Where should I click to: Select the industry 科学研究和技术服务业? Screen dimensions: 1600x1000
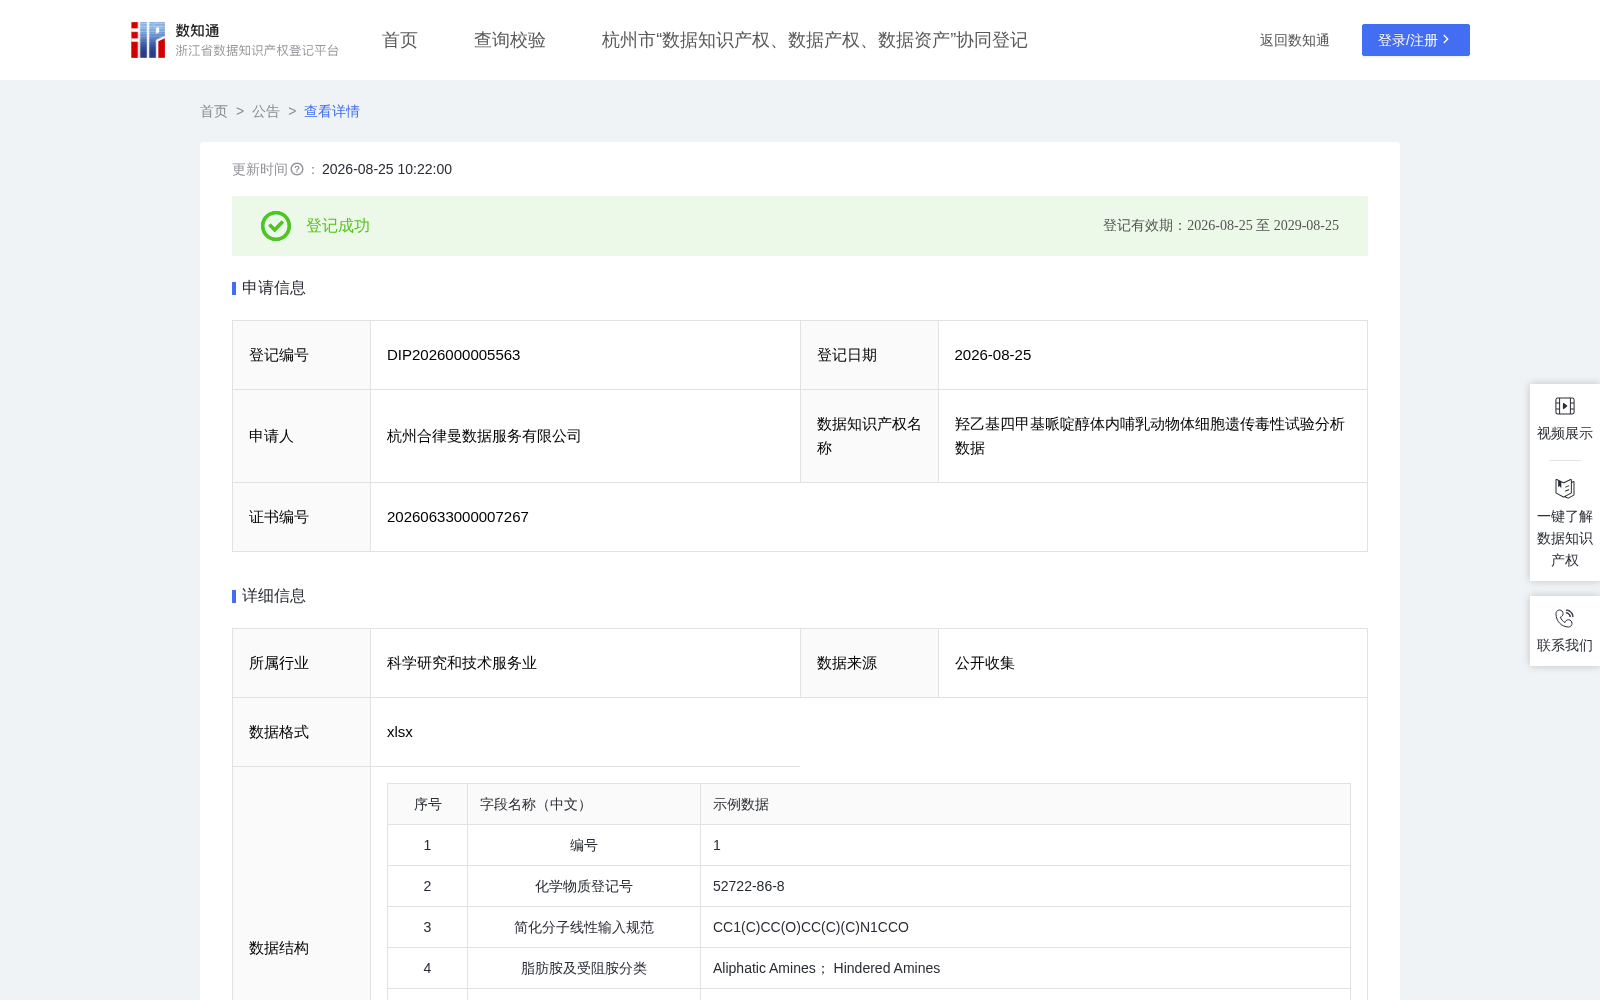coord(462,663)
